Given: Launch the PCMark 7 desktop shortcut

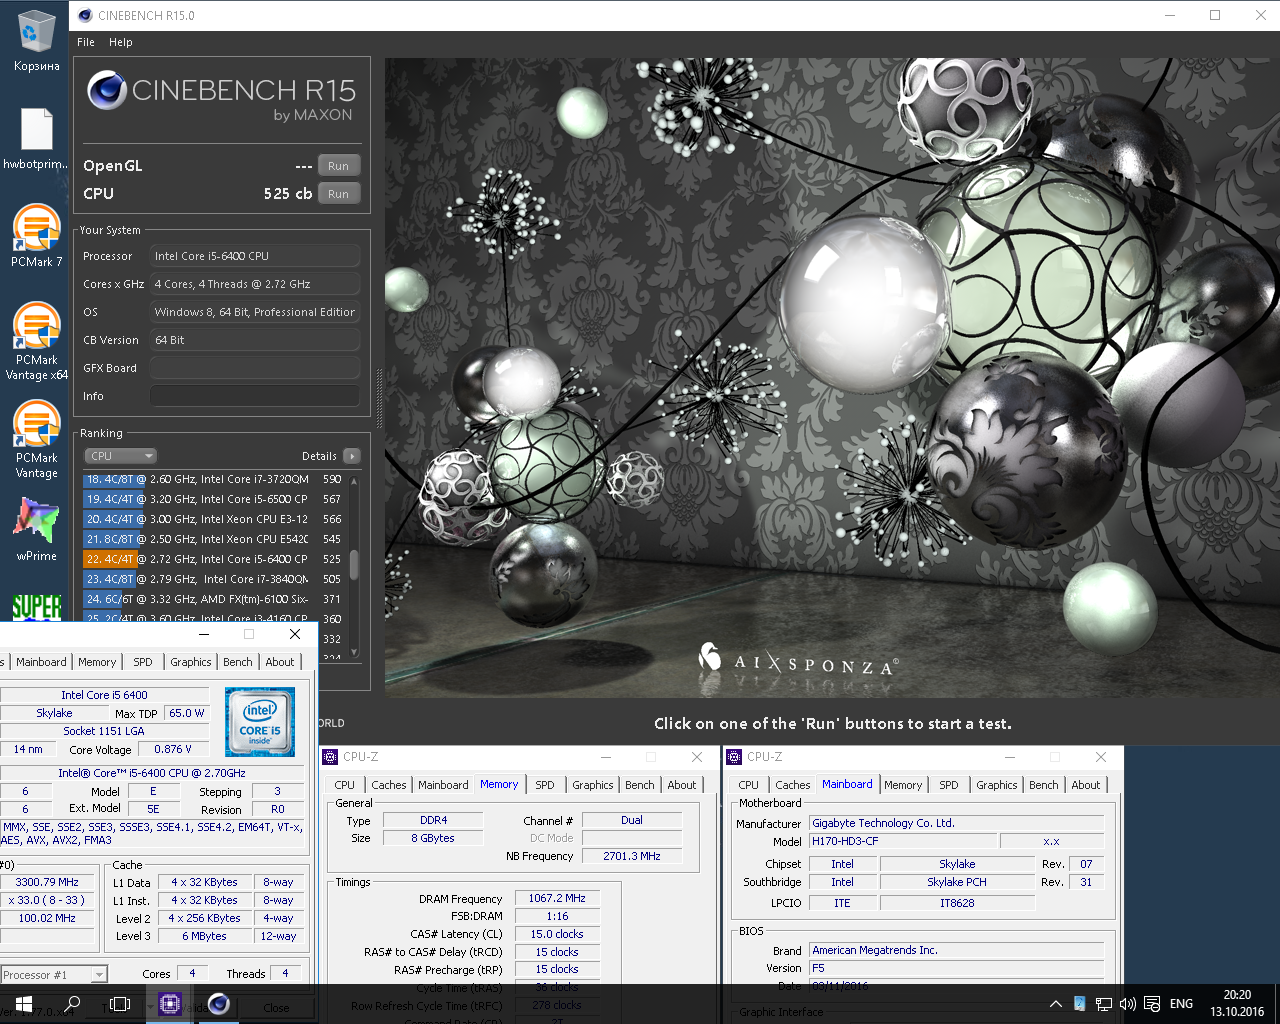Looking at the screenshot, I should click(x=36, y=236).
